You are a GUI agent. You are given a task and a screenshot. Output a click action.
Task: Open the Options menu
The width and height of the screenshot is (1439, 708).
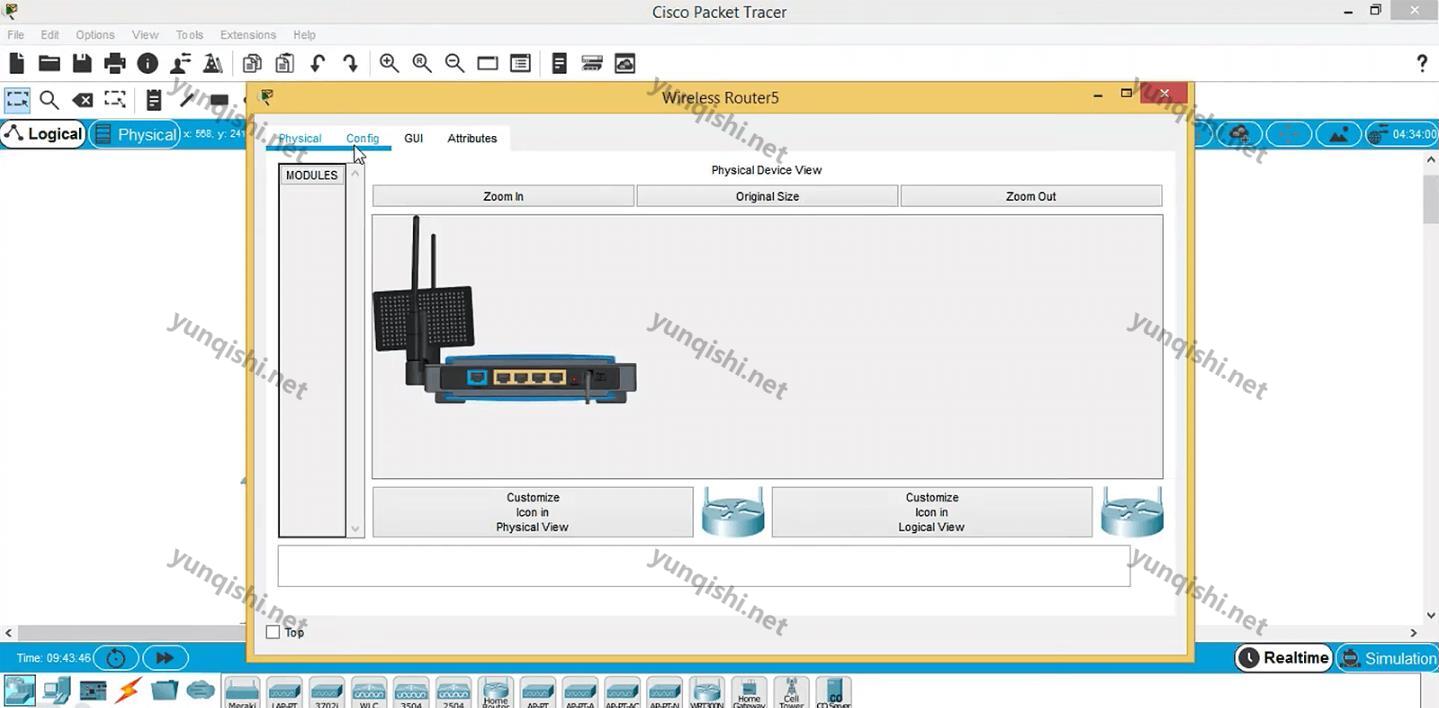point(95,34)
